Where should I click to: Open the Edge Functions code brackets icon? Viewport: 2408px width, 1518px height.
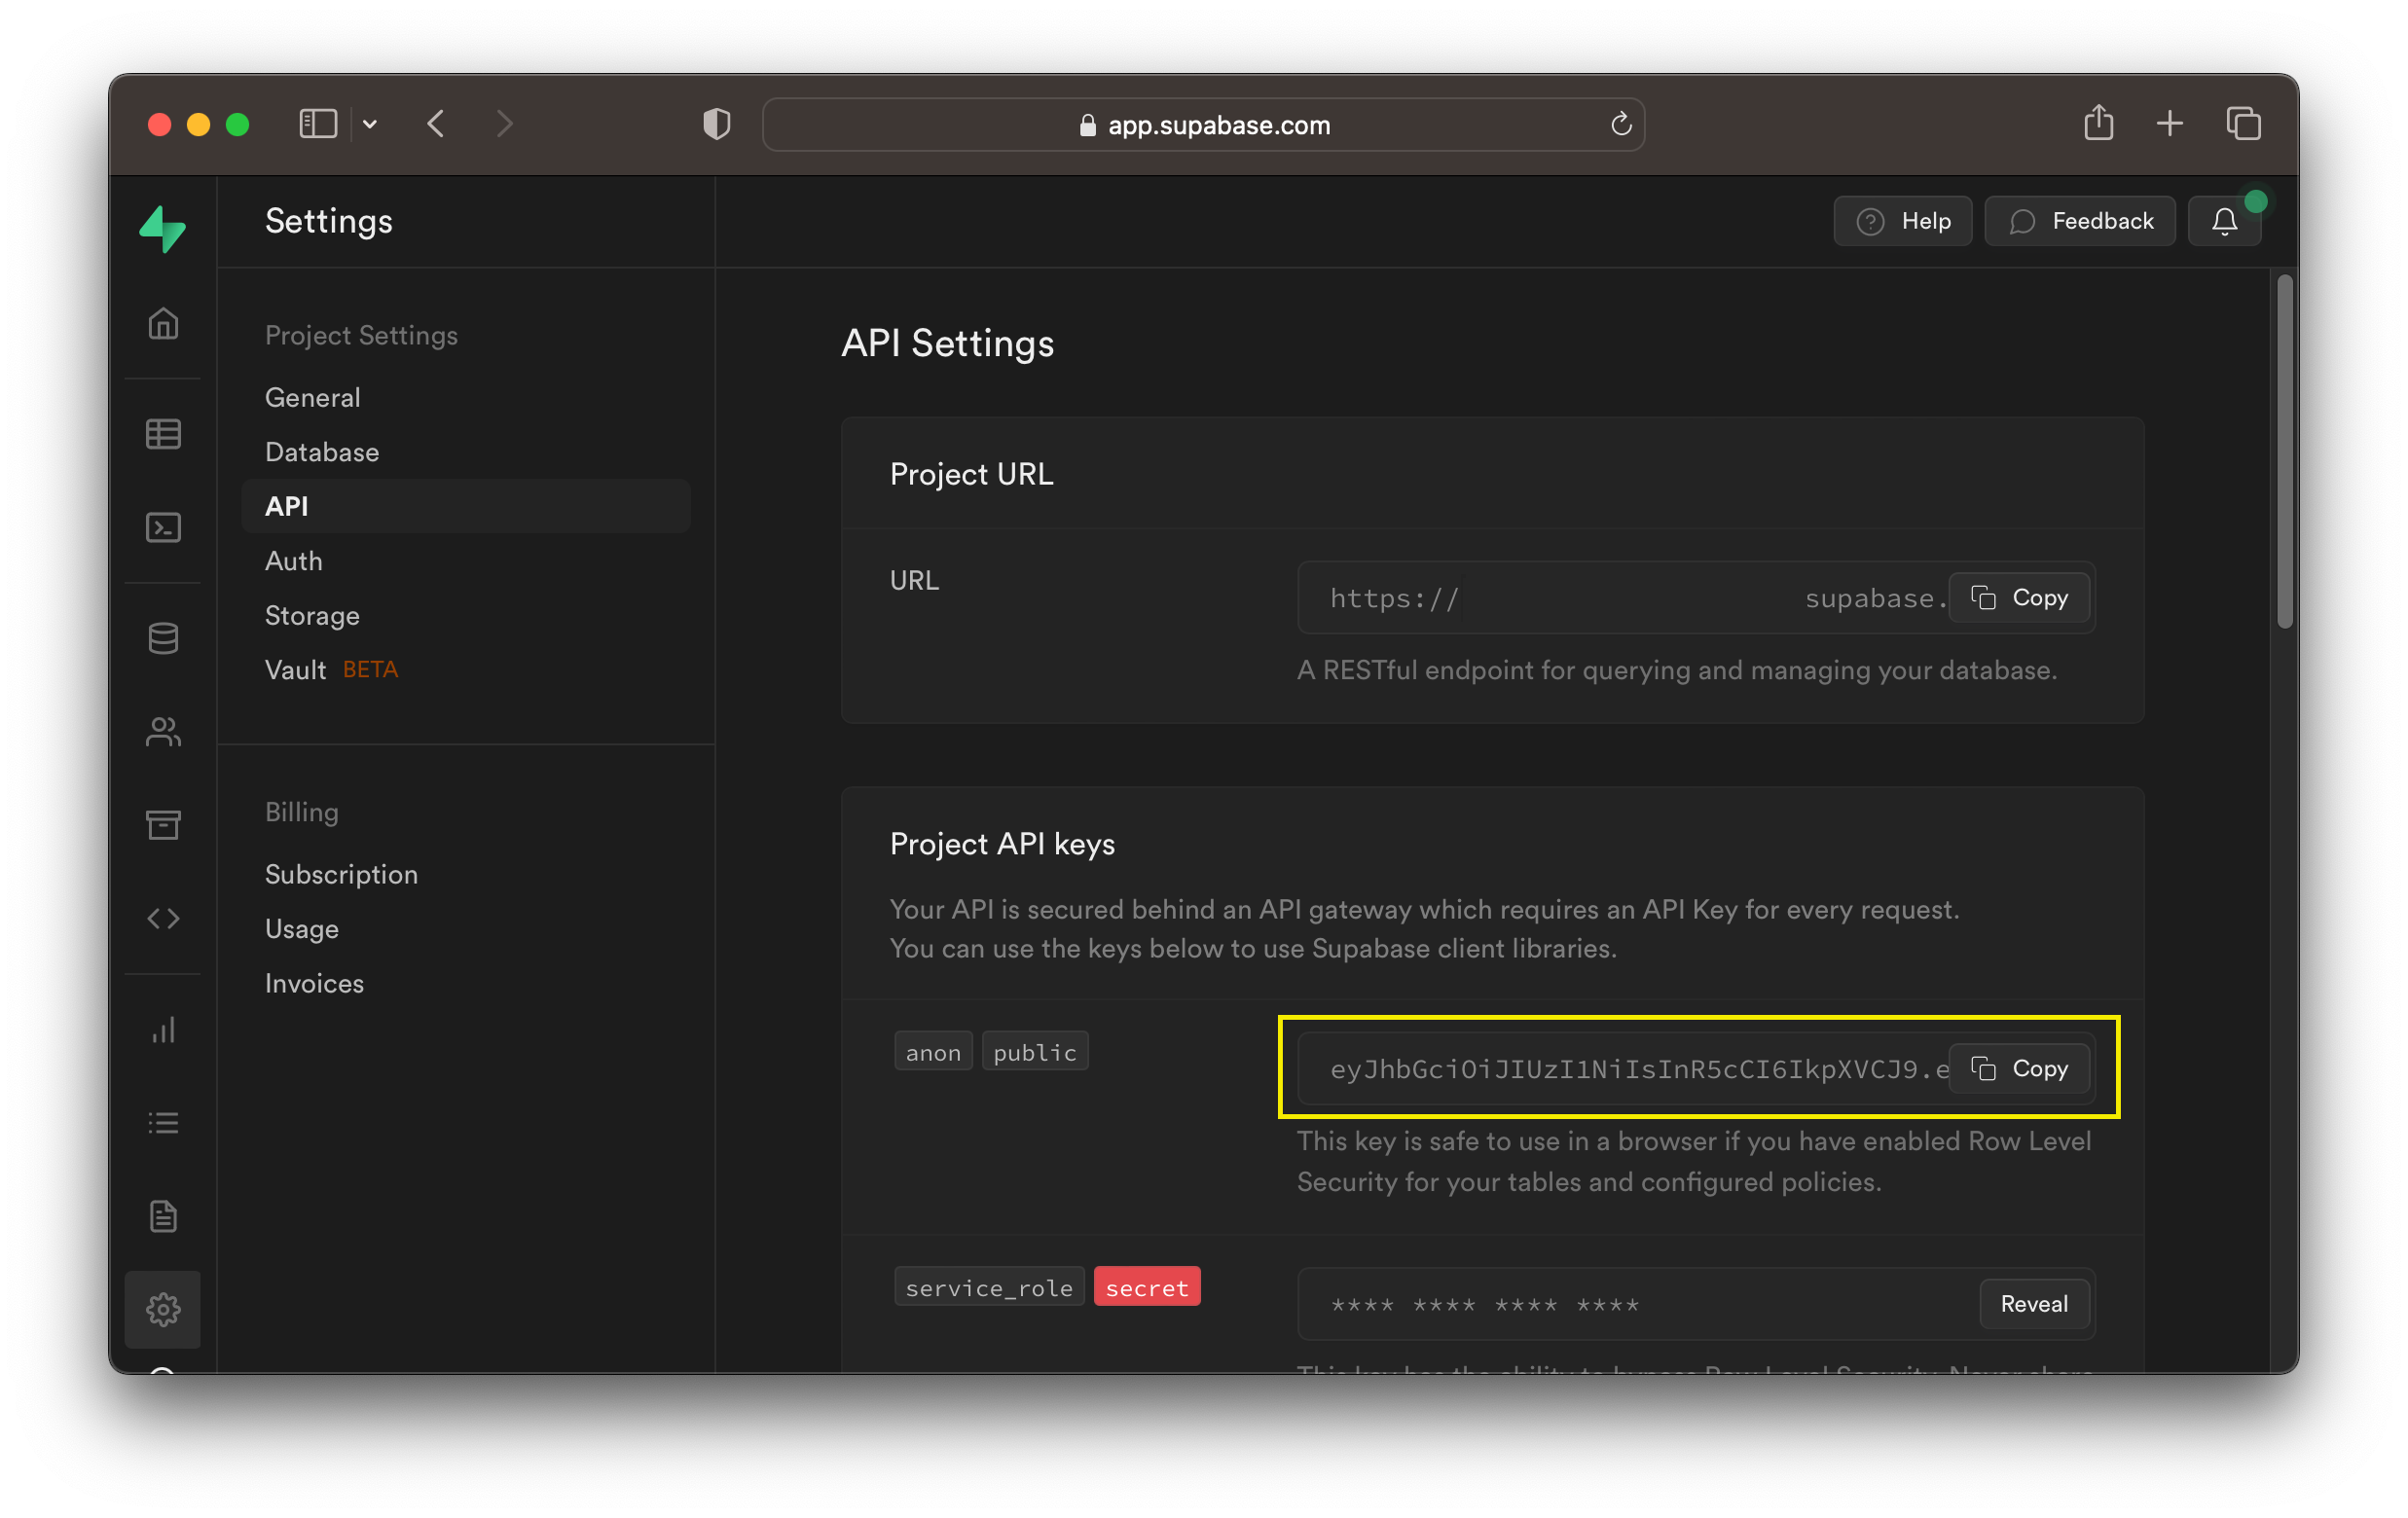(x=163, y=918)
